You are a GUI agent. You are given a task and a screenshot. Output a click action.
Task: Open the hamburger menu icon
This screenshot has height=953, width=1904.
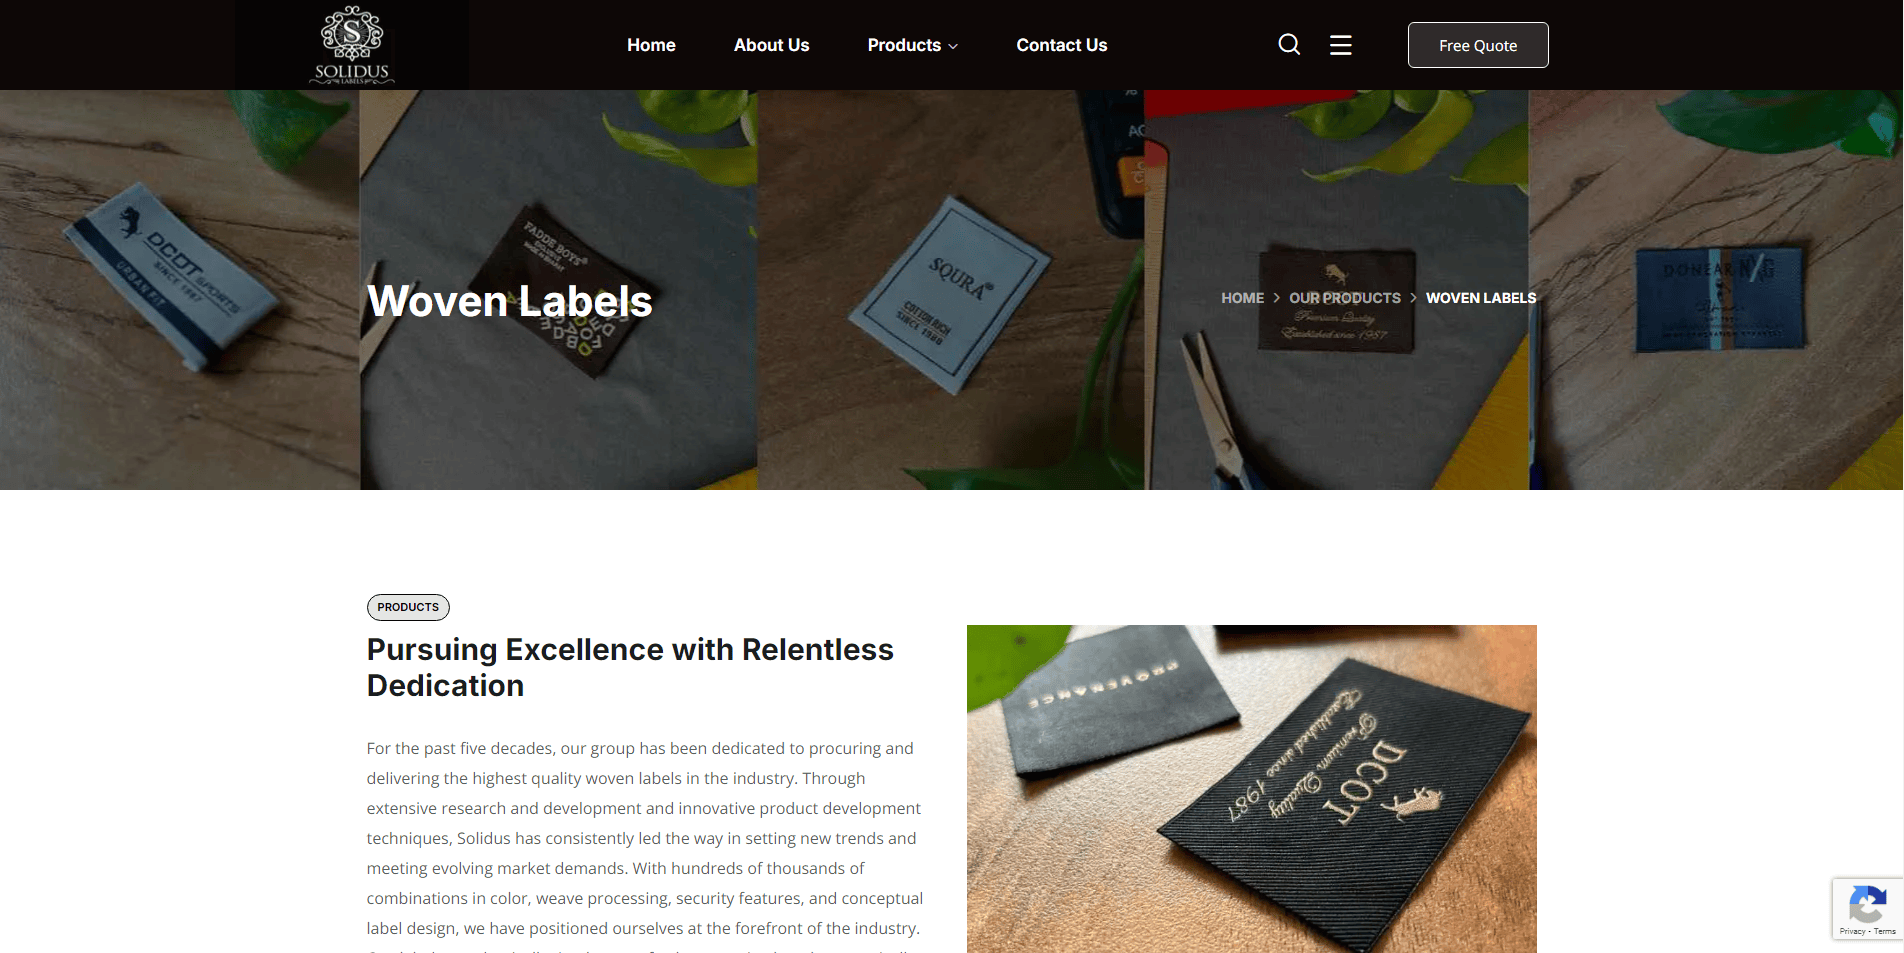pyautogui.click(x=1340, y=45)
